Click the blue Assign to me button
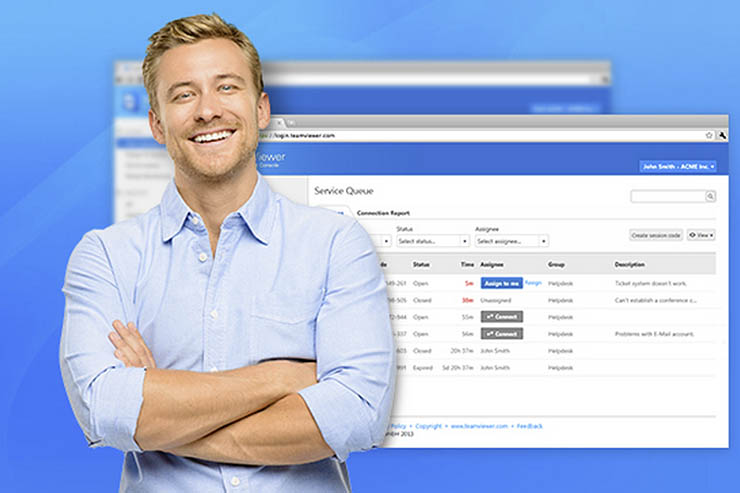The image size is (740, 493). pos(501,283)
